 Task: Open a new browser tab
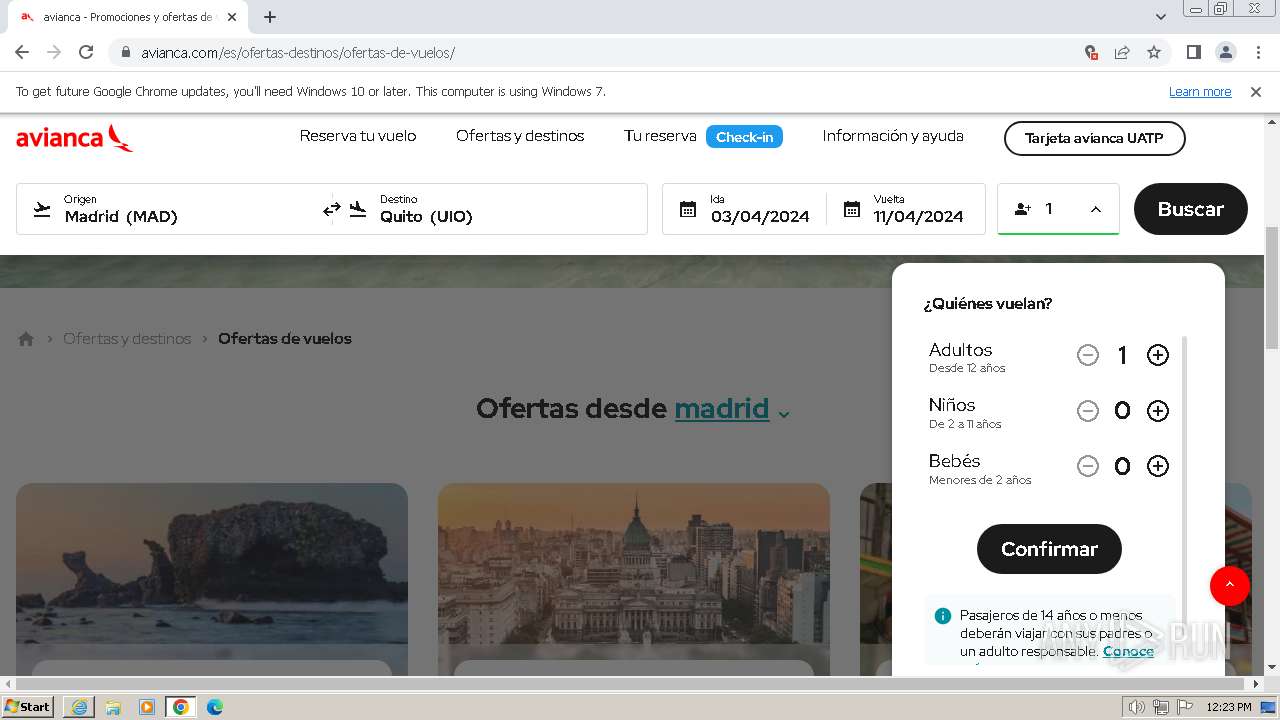(x=270, y=17)
